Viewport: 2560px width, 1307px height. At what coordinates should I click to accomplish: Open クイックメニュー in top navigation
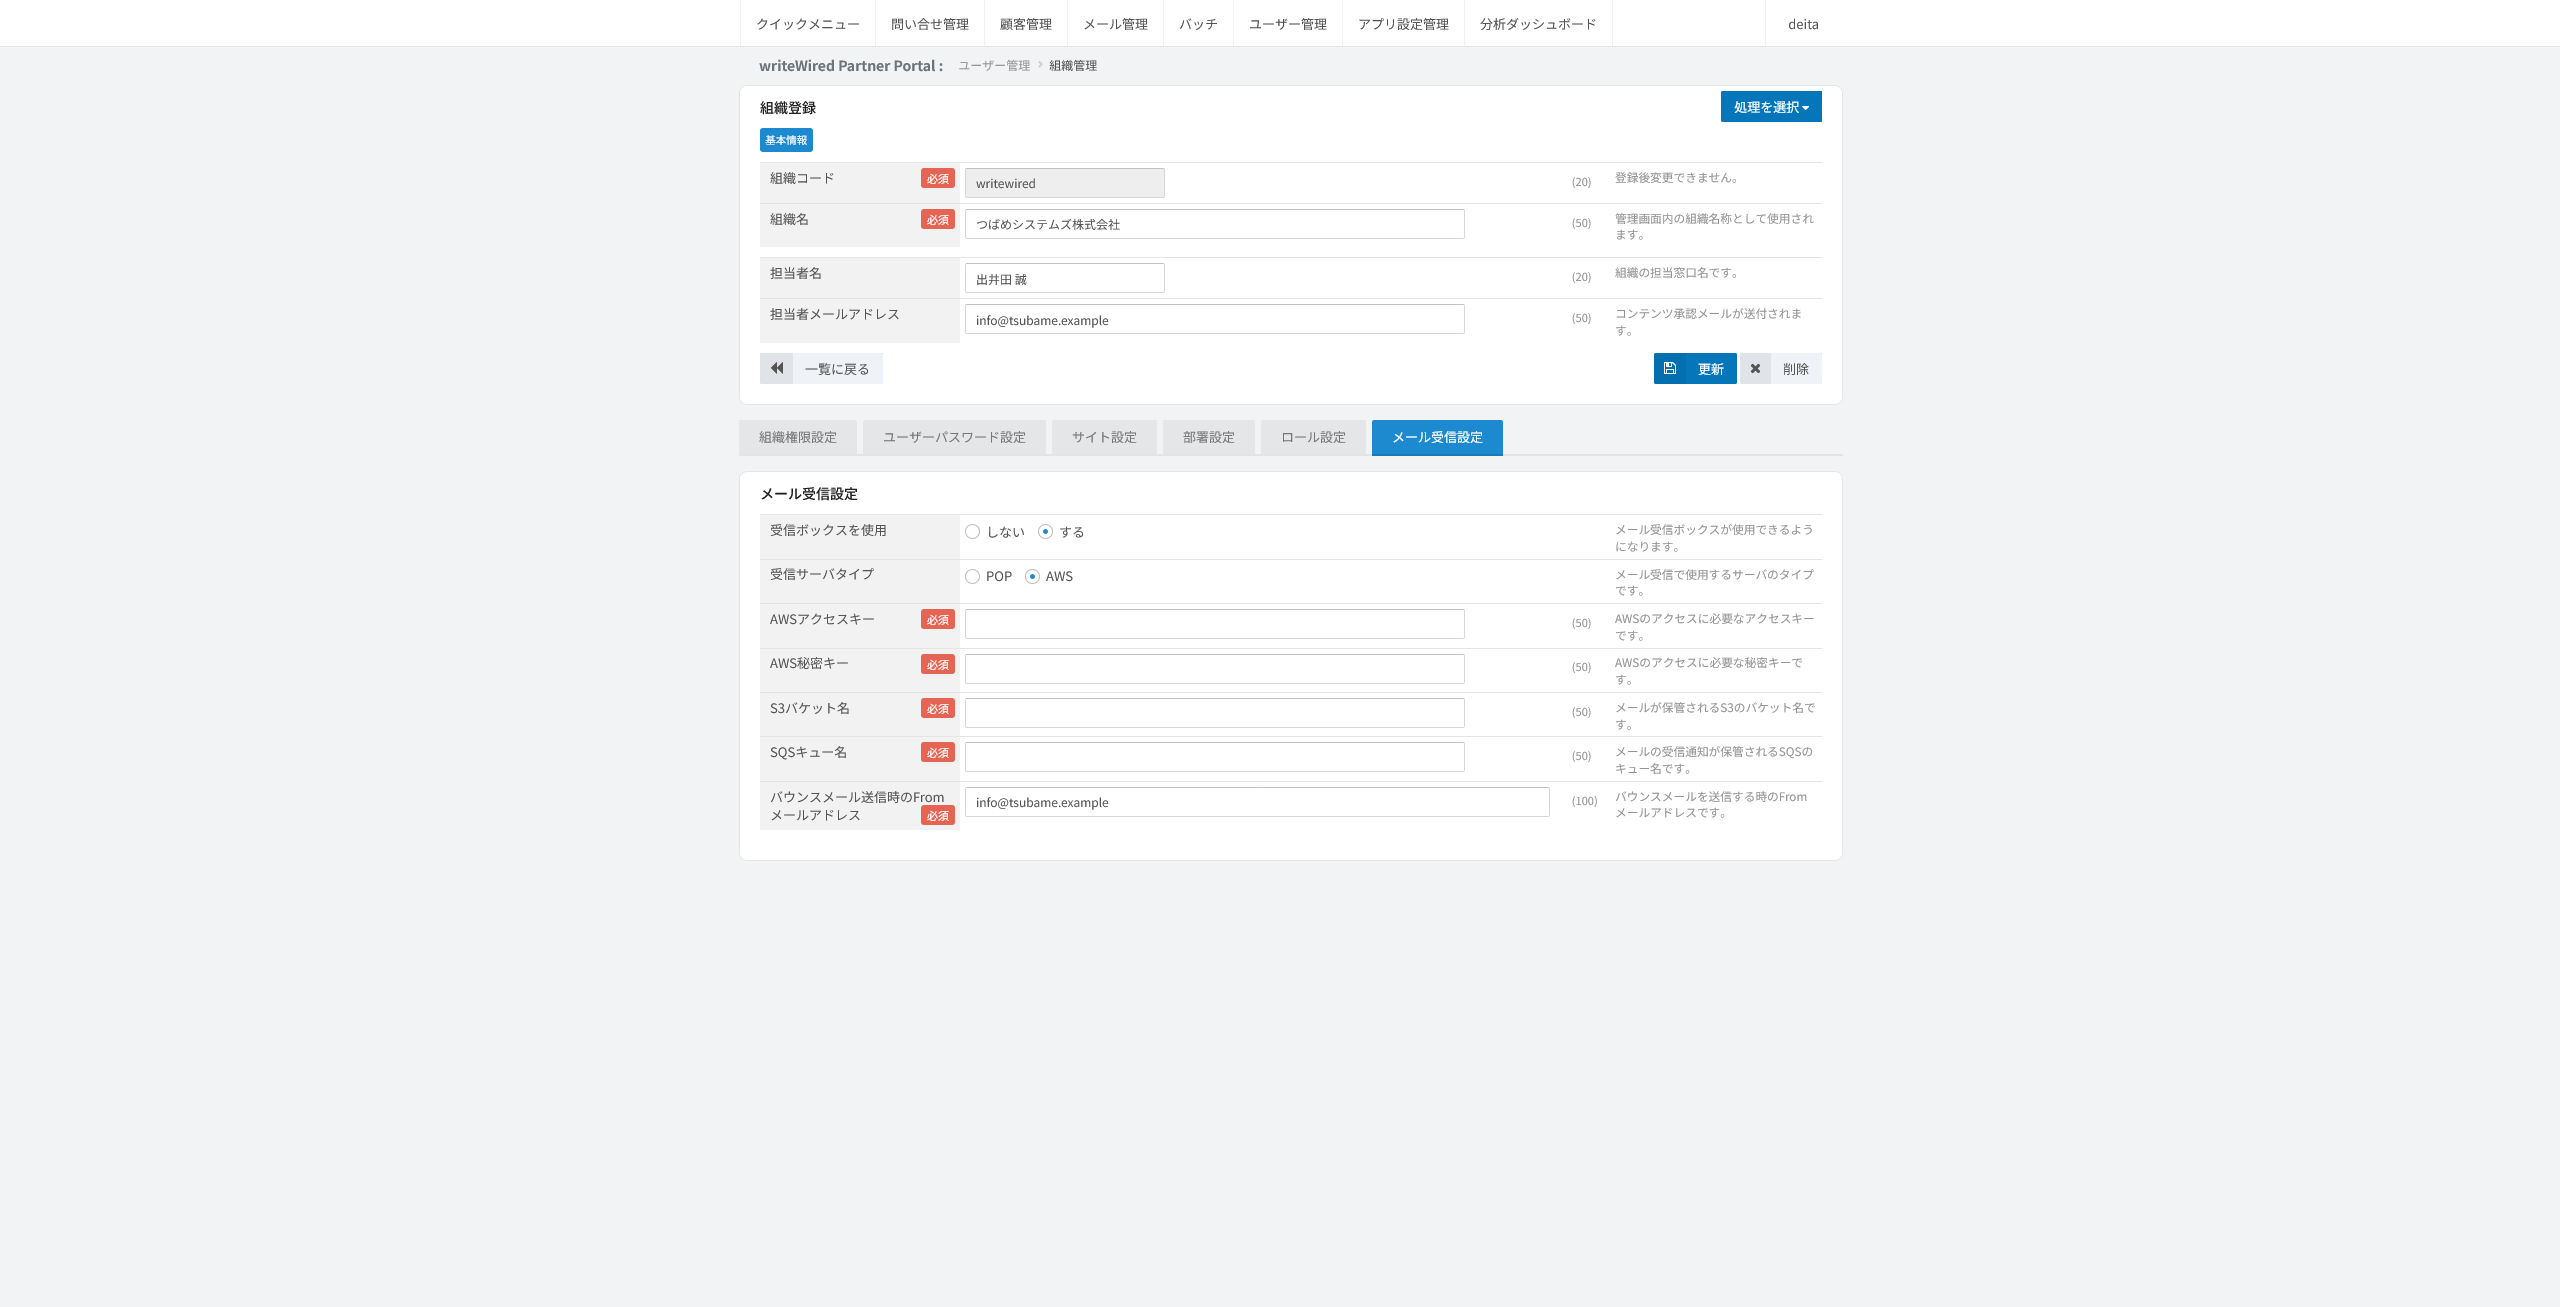click(x=808, y=24)
